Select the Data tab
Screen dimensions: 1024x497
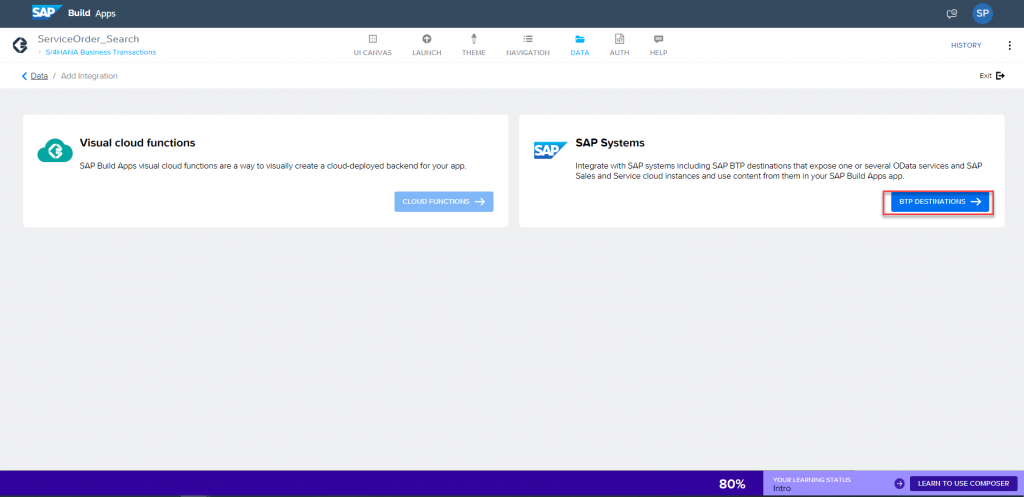[579, 45]
